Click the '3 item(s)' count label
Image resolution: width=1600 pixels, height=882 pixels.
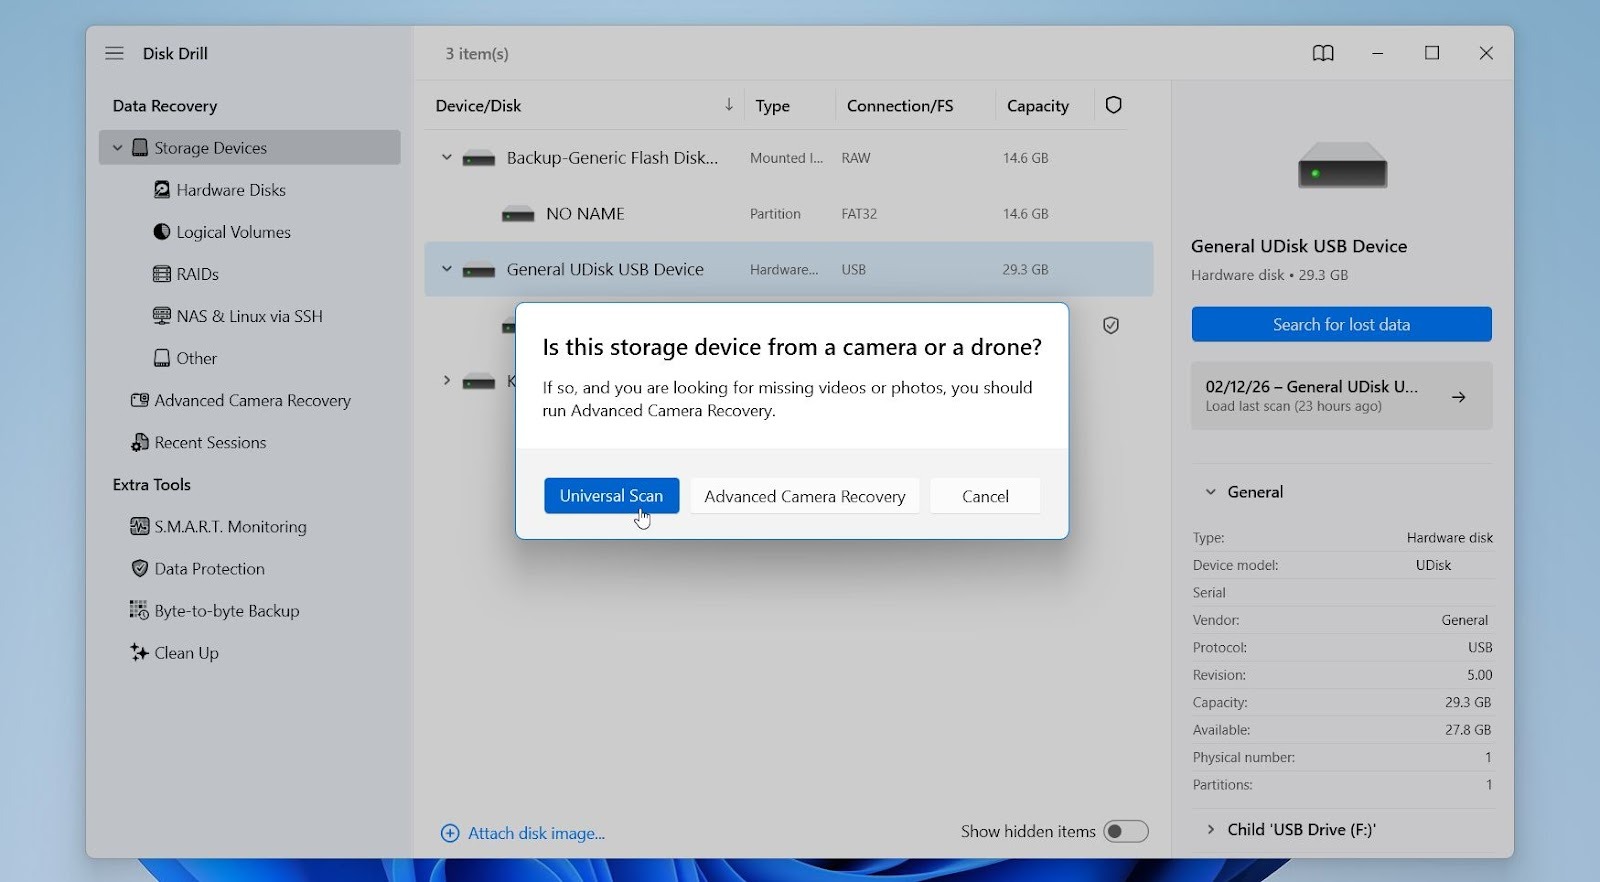477,54
